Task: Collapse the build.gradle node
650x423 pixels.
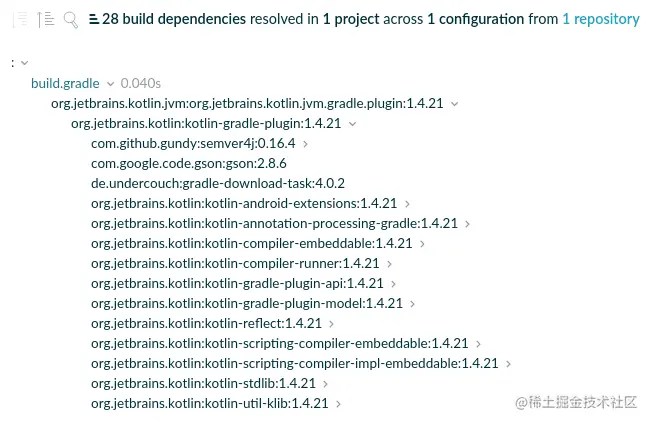Action: click(111, 83)
